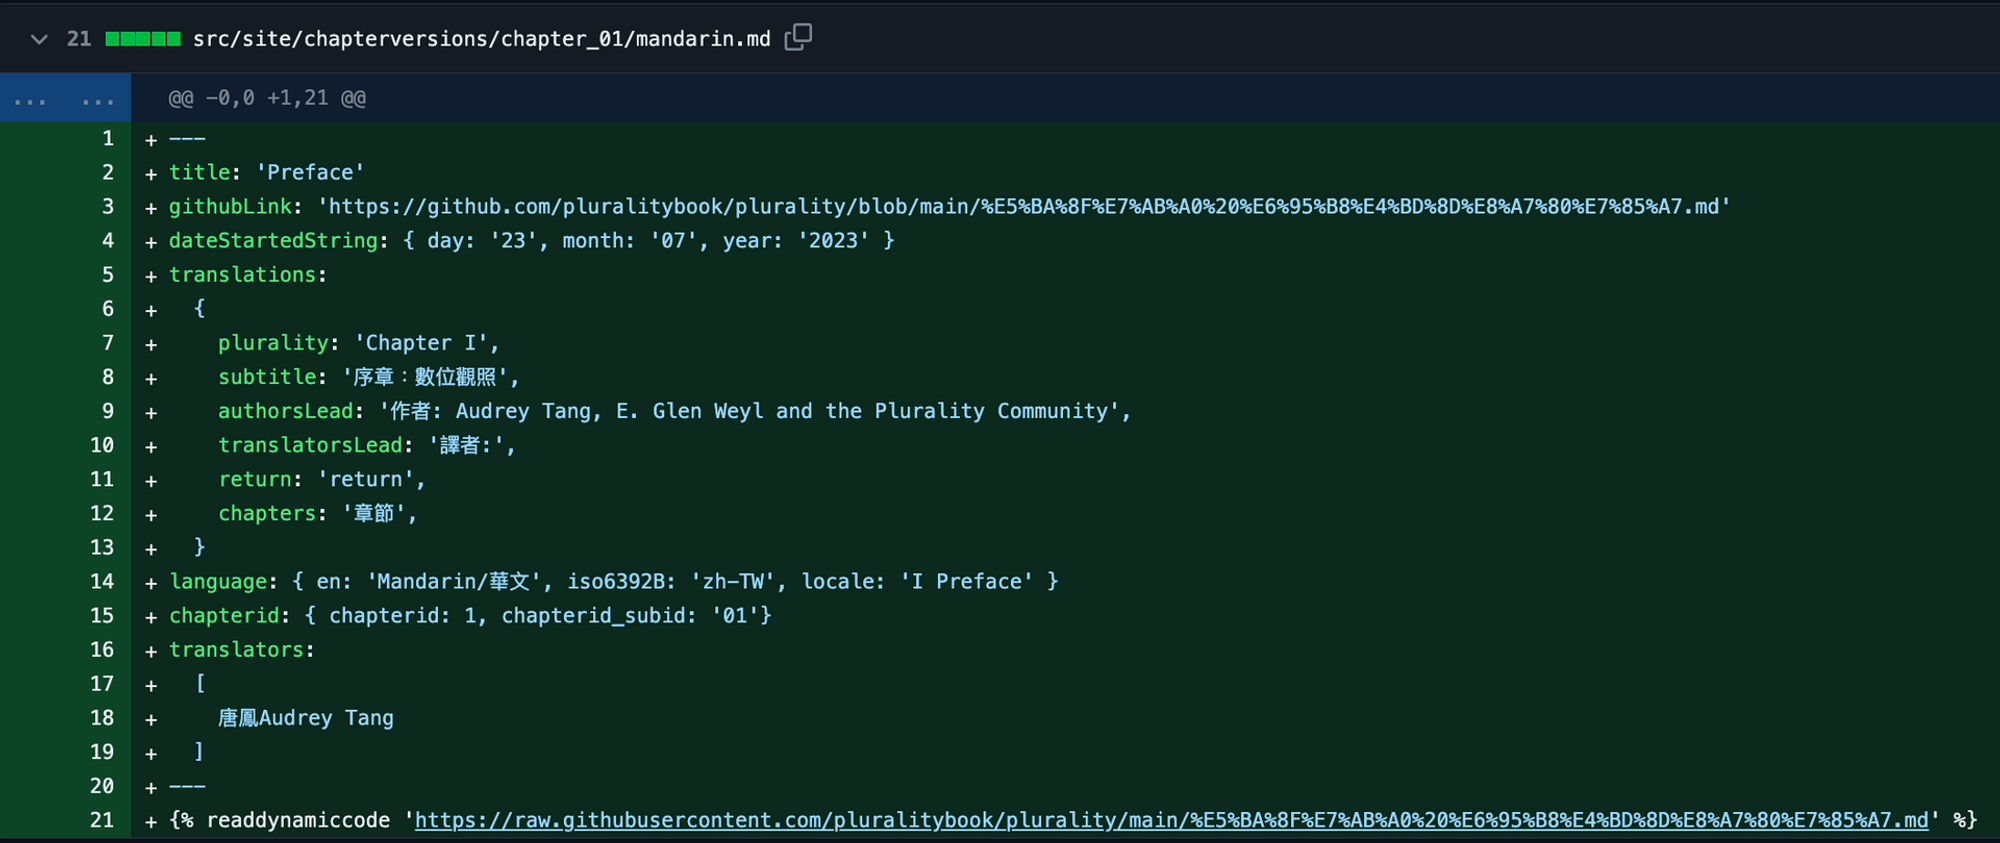Click the changed lines count 21
This screenshot has height=843, width=2000.
[79, 39]
